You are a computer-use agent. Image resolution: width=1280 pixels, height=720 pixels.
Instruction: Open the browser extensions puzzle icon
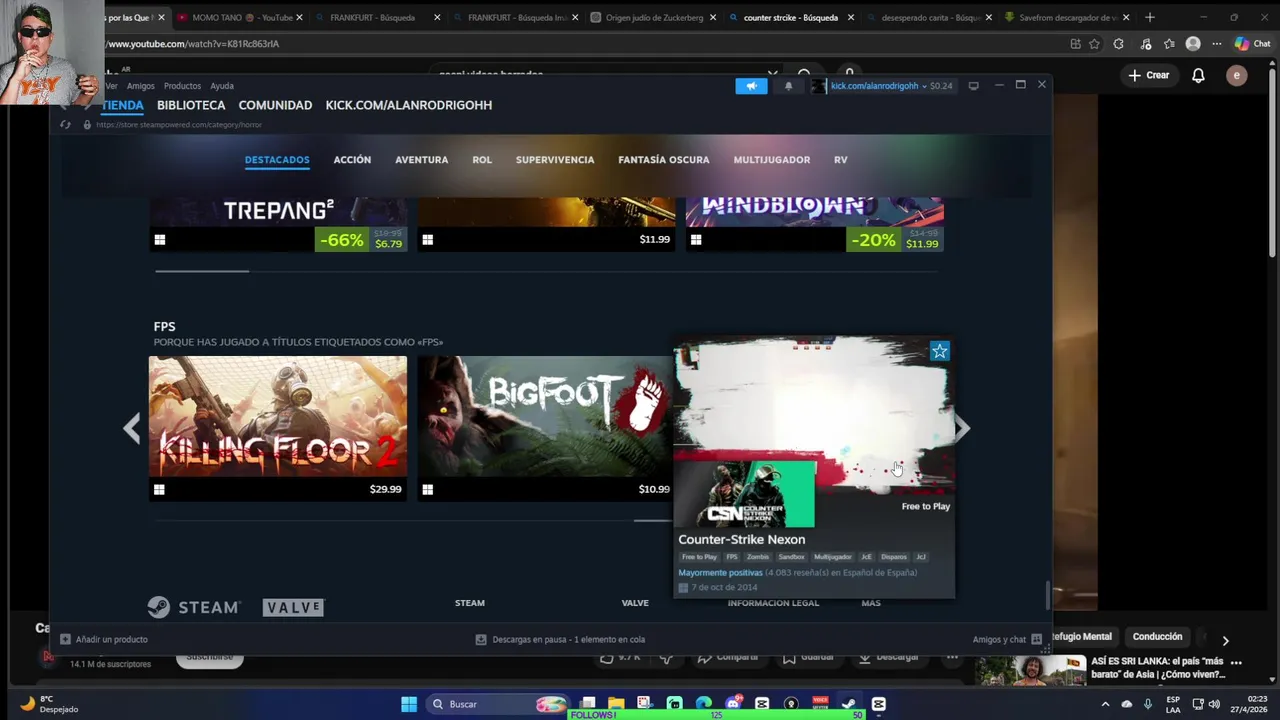click(x=1119, y=44)
